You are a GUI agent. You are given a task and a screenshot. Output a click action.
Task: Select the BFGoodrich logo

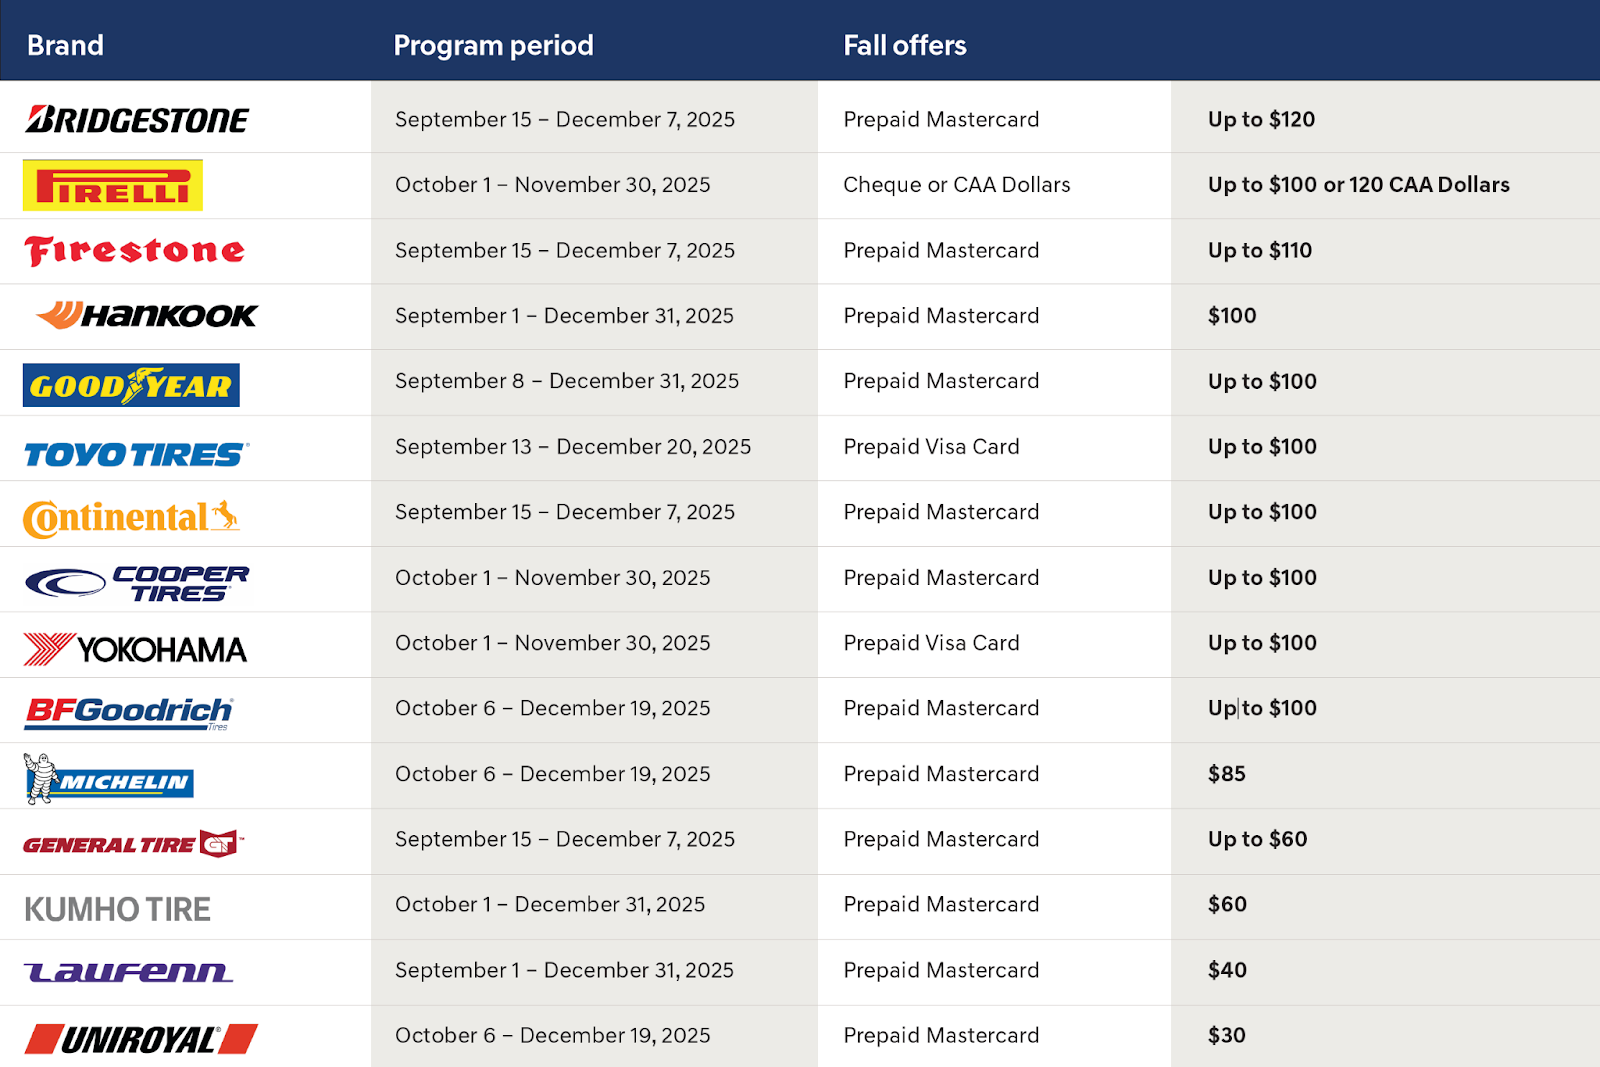pyautogui.click(x=129, y=713)
